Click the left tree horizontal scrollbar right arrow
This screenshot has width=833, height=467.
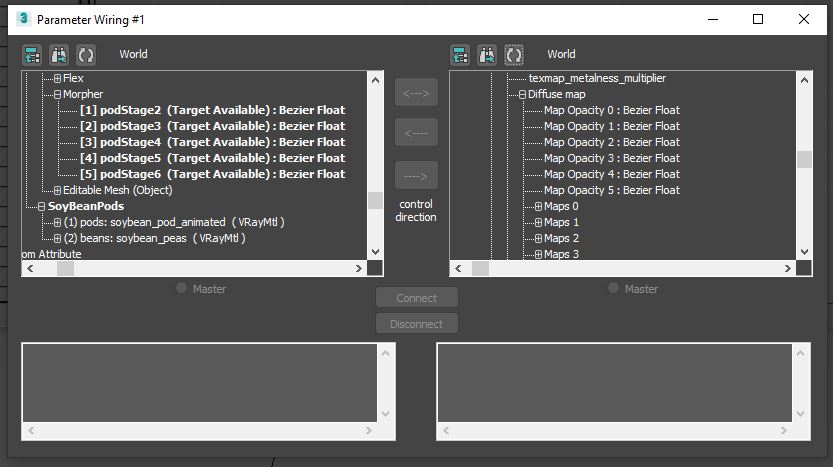(x=359, y=268)
